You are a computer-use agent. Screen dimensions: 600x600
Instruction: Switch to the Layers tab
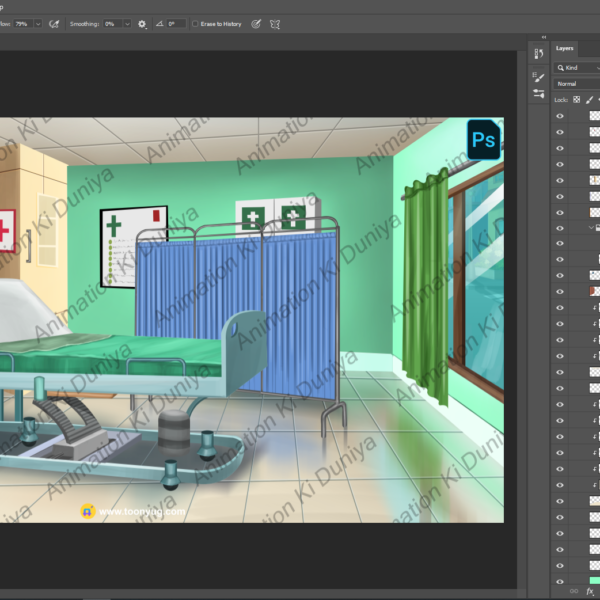(564, 48)
